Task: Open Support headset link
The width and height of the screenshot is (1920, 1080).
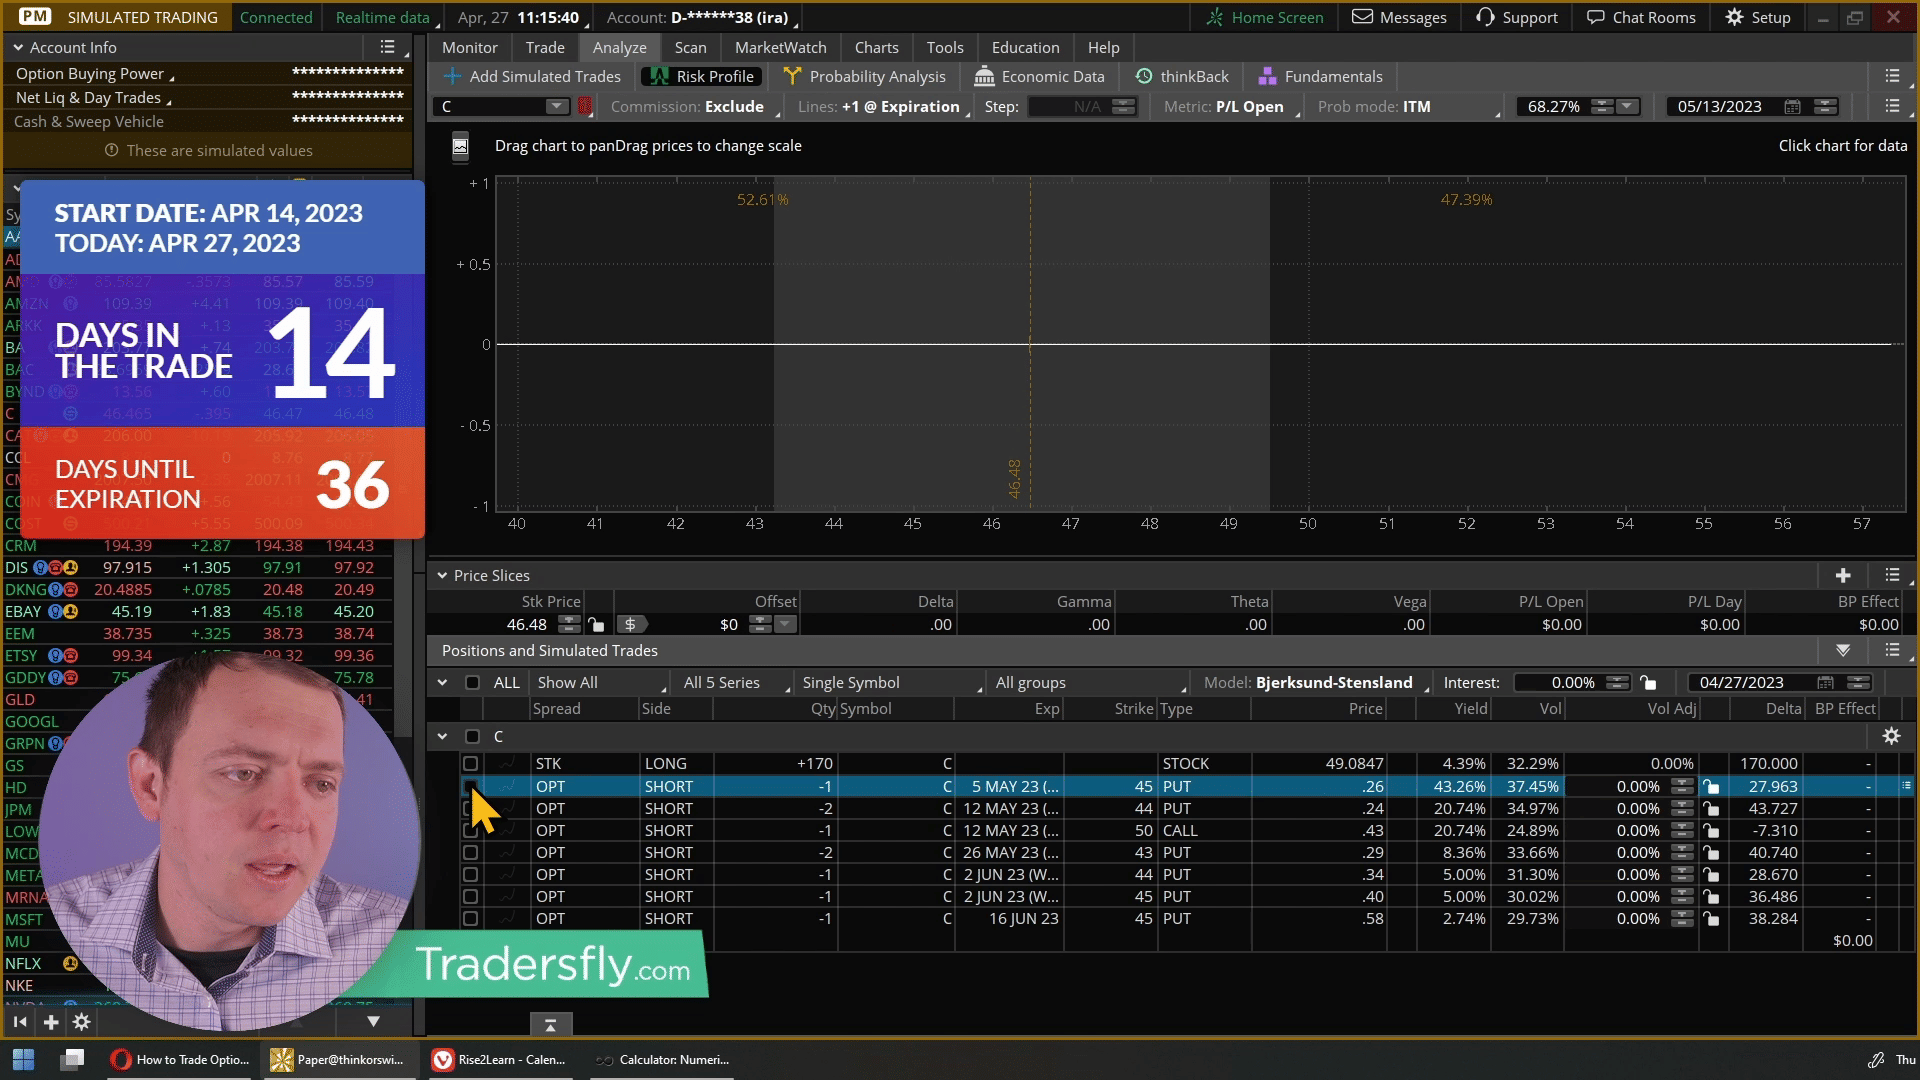Action: pos(1517,17)
